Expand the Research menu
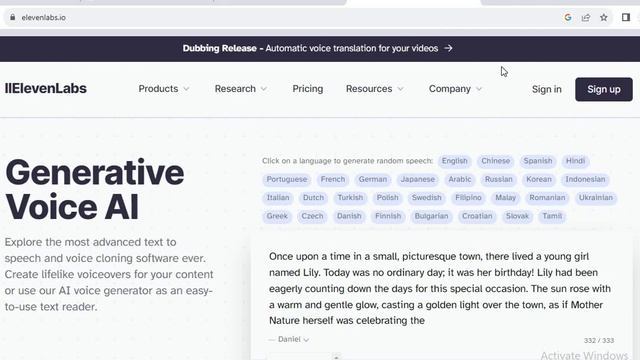 coord(240,89)
